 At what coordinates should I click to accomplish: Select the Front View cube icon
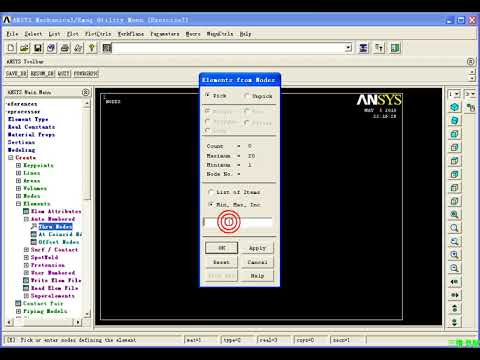[x=454, y=134]
